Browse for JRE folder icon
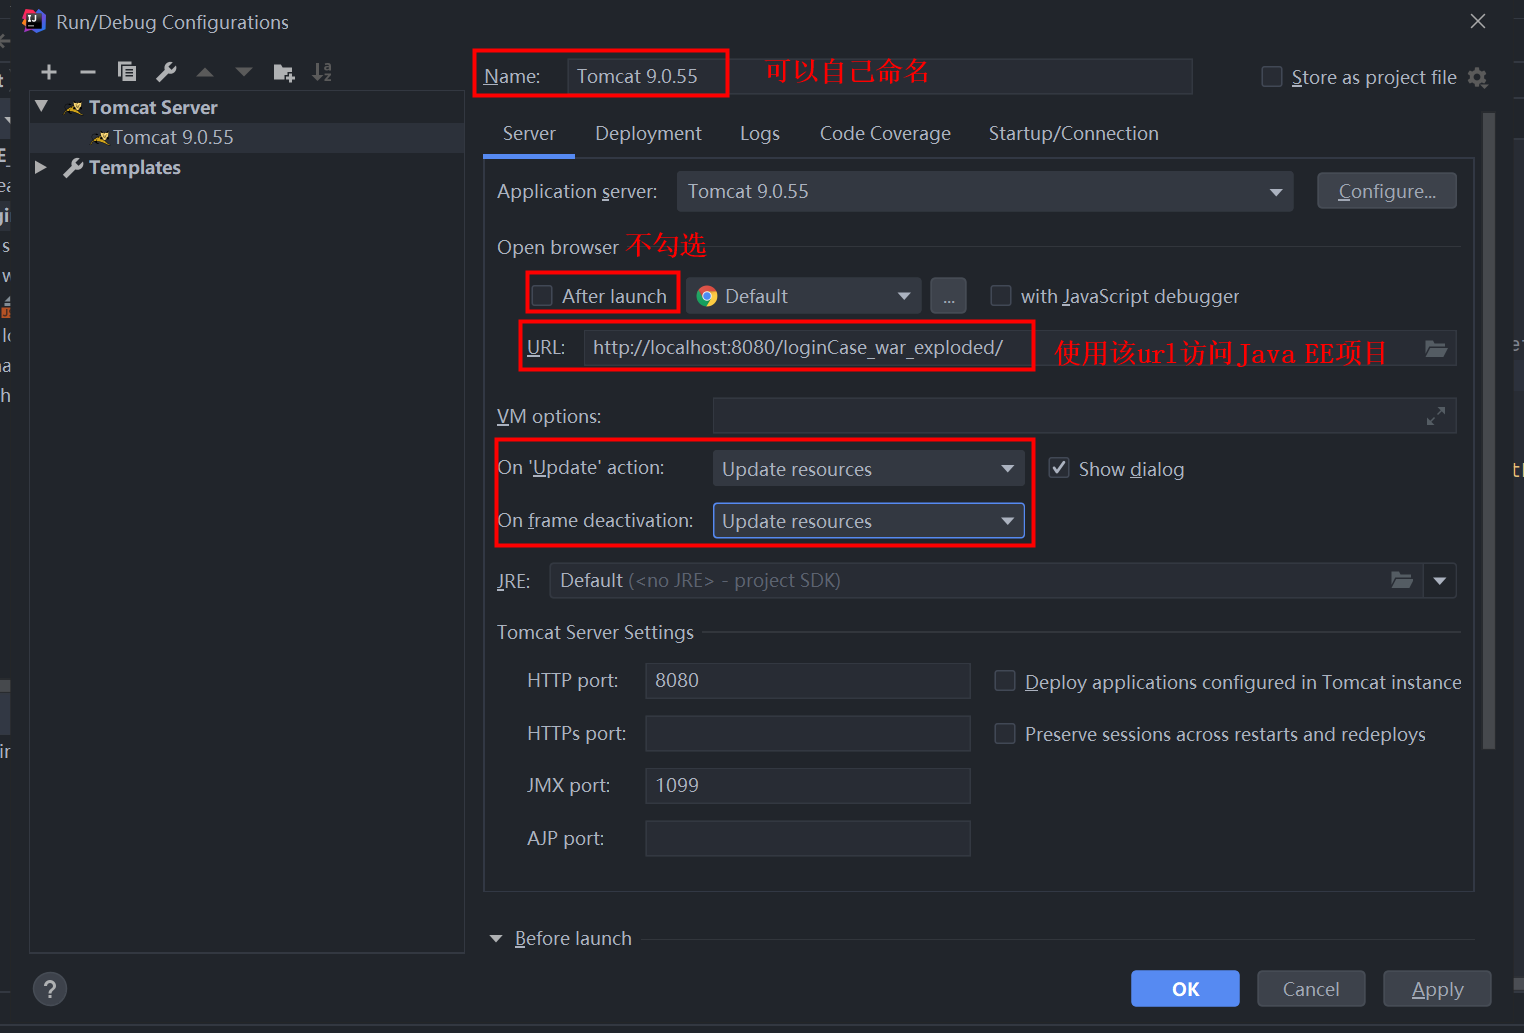Image resolution: width=1524 pixels, height=1033 pixels. point(1402,580)
